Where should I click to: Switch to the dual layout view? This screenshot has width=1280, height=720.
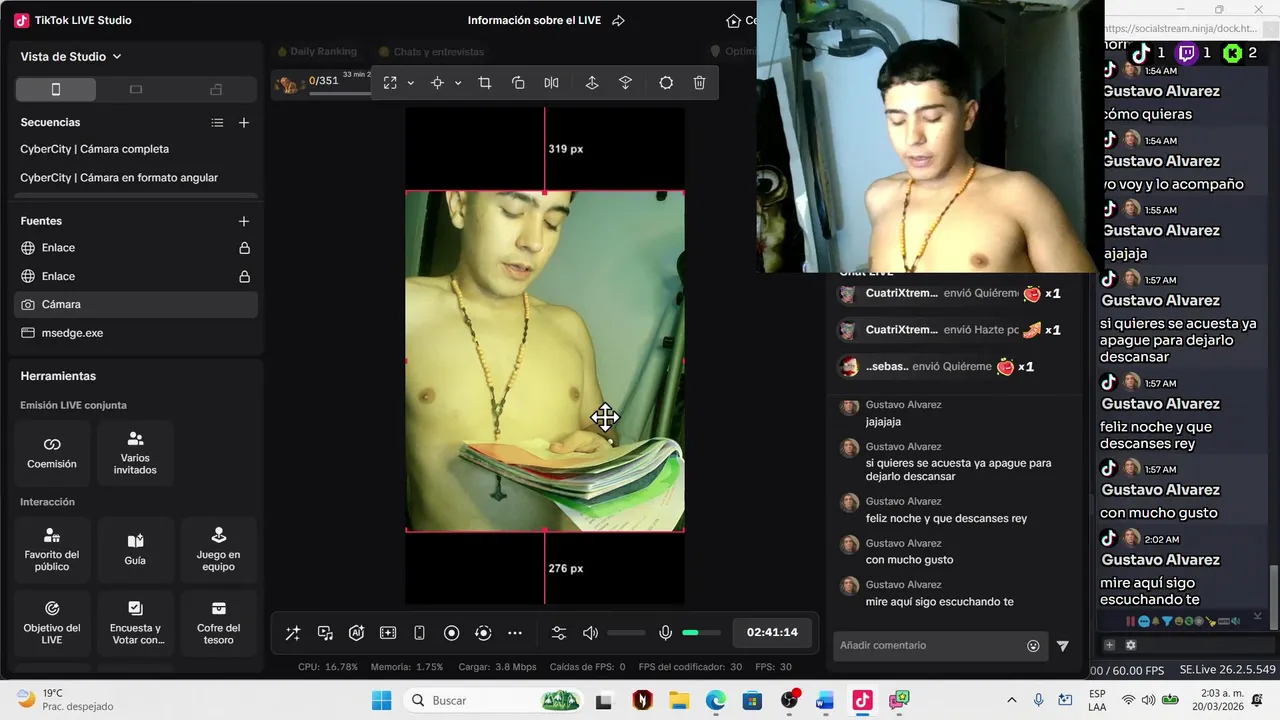pyautogui.click(x=216, y=89)
